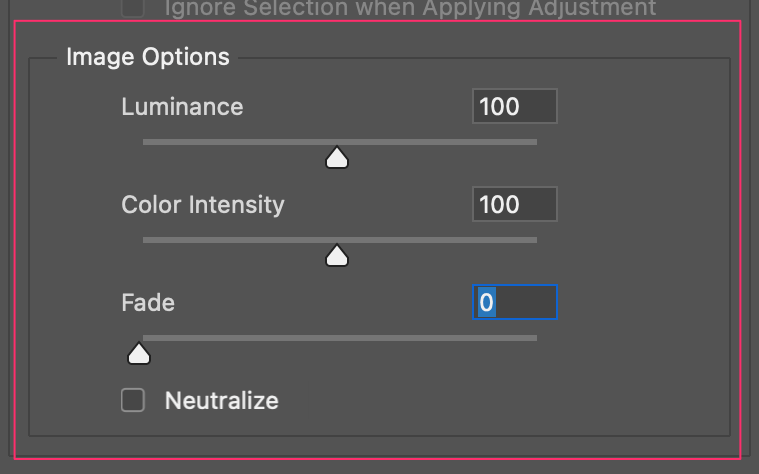
Task: Click the Color Intensity label text
Action: pos(203,204)
